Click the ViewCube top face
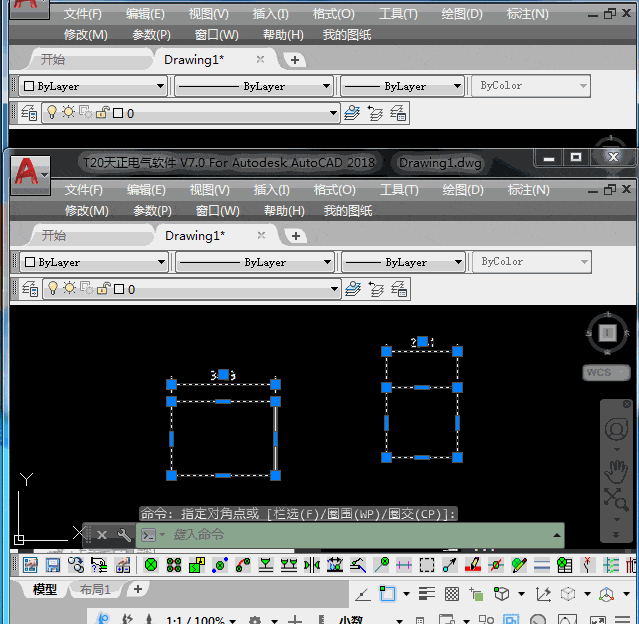The width and height of the screenshot is (639, 624). coord(607,332)
